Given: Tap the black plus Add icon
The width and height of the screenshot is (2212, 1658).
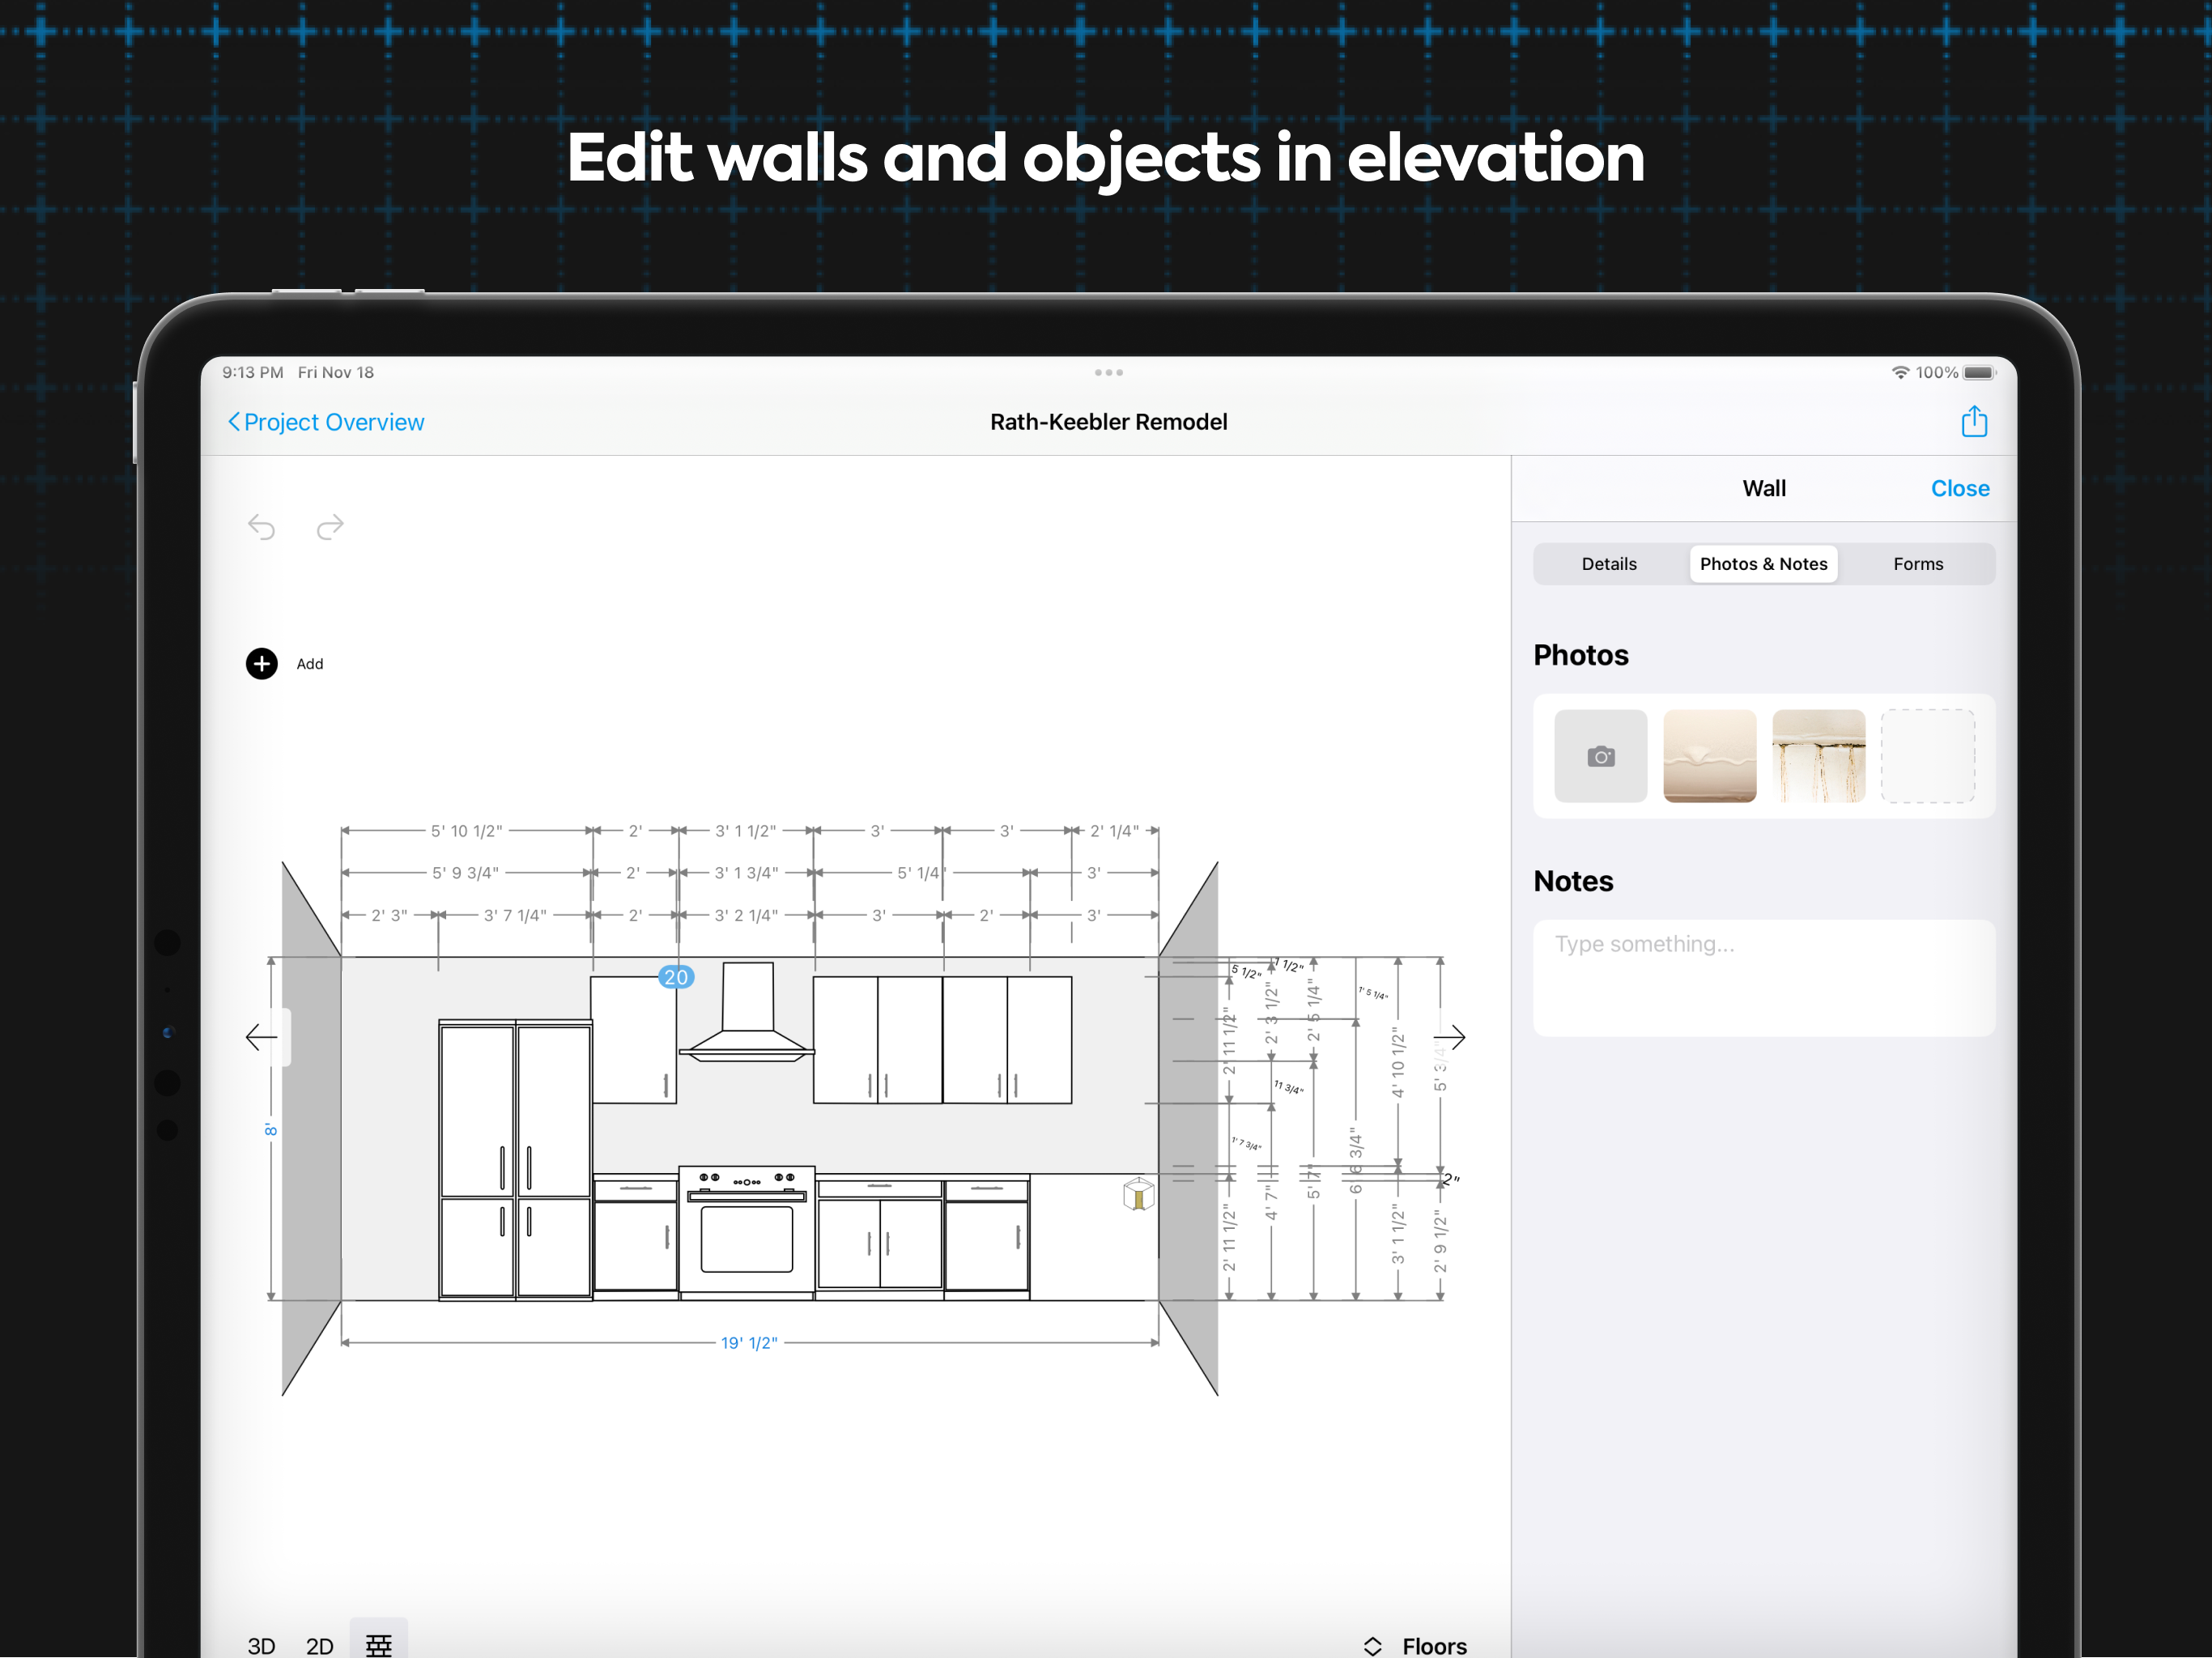Looking at the screenshot, I should point(262,664).
